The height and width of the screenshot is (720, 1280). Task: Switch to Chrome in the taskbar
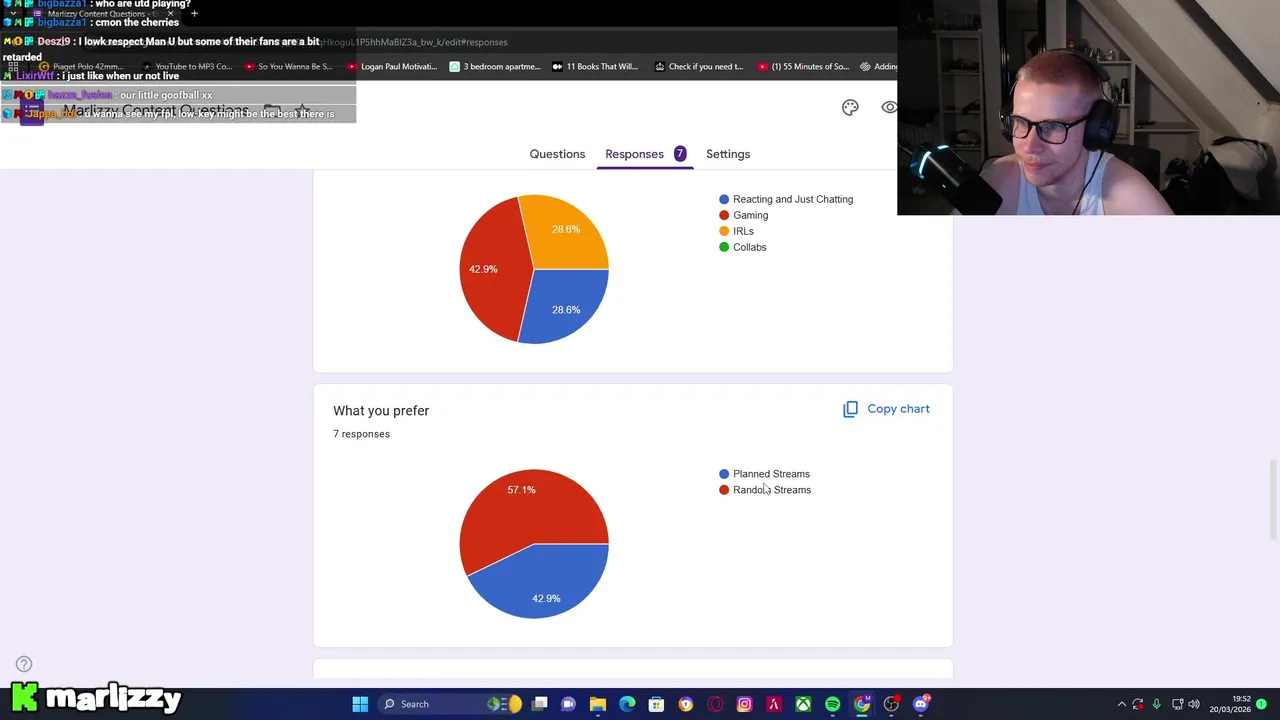[862, 704]
